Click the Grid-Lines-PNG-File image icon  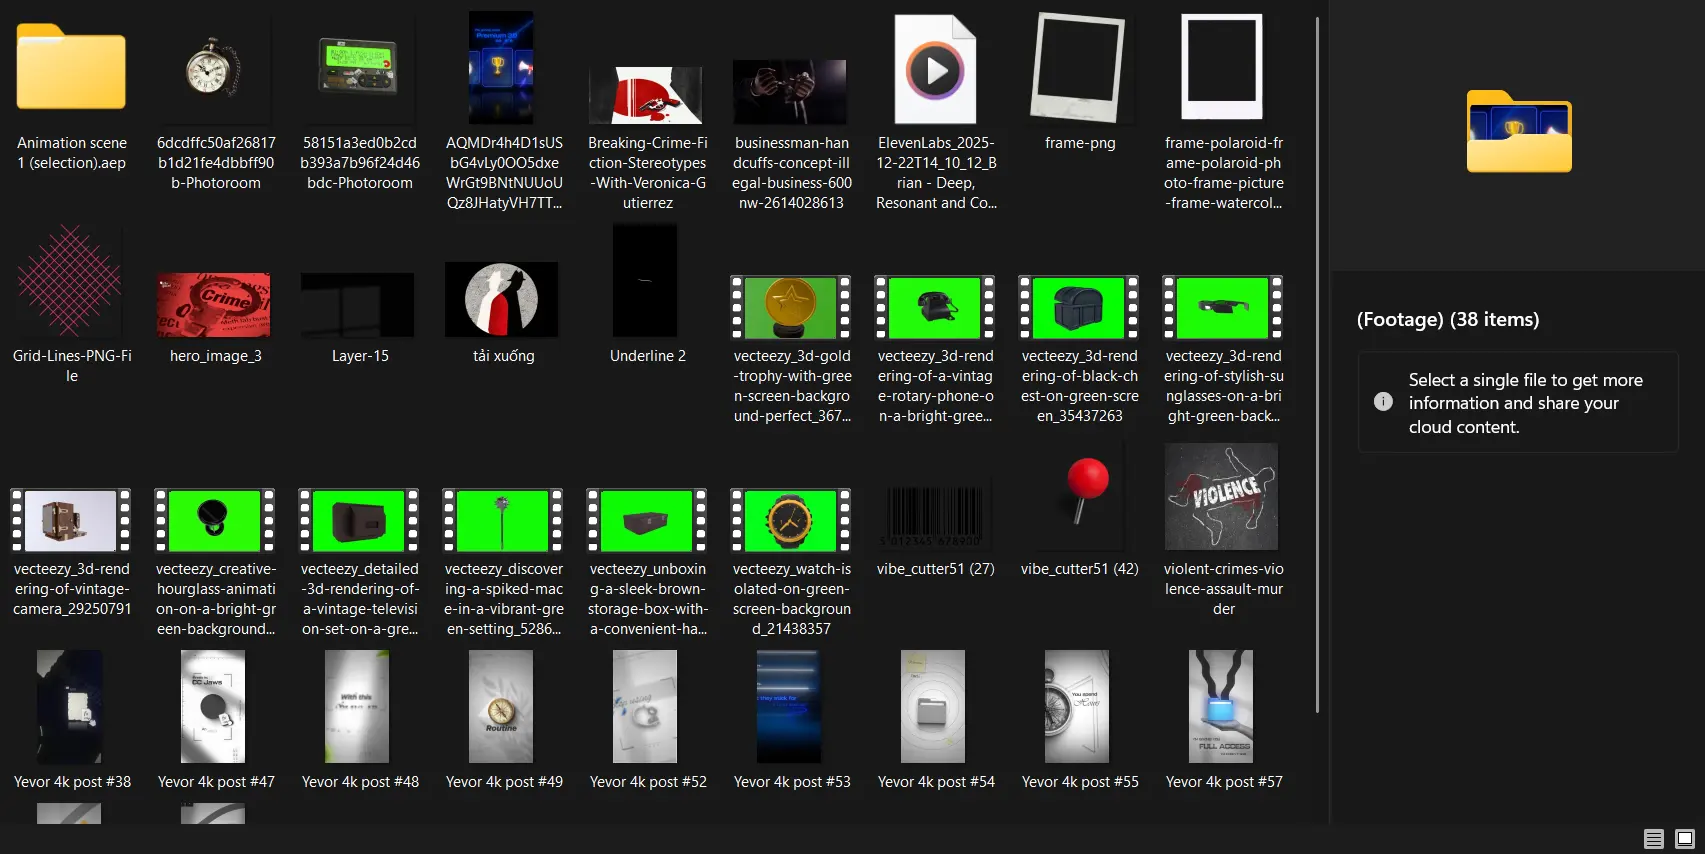point(70,281)
